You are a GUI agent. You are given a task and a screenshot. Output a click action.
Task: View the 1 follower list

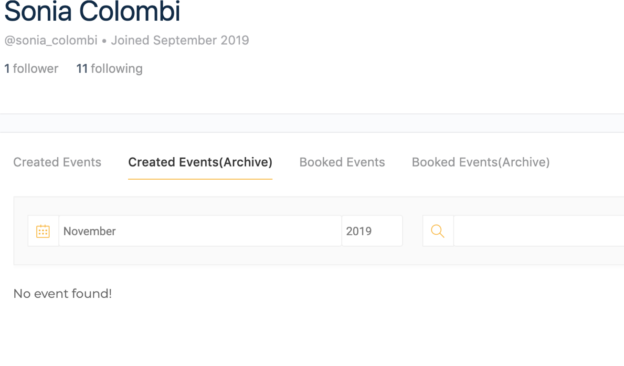click(x=31, y=69)
